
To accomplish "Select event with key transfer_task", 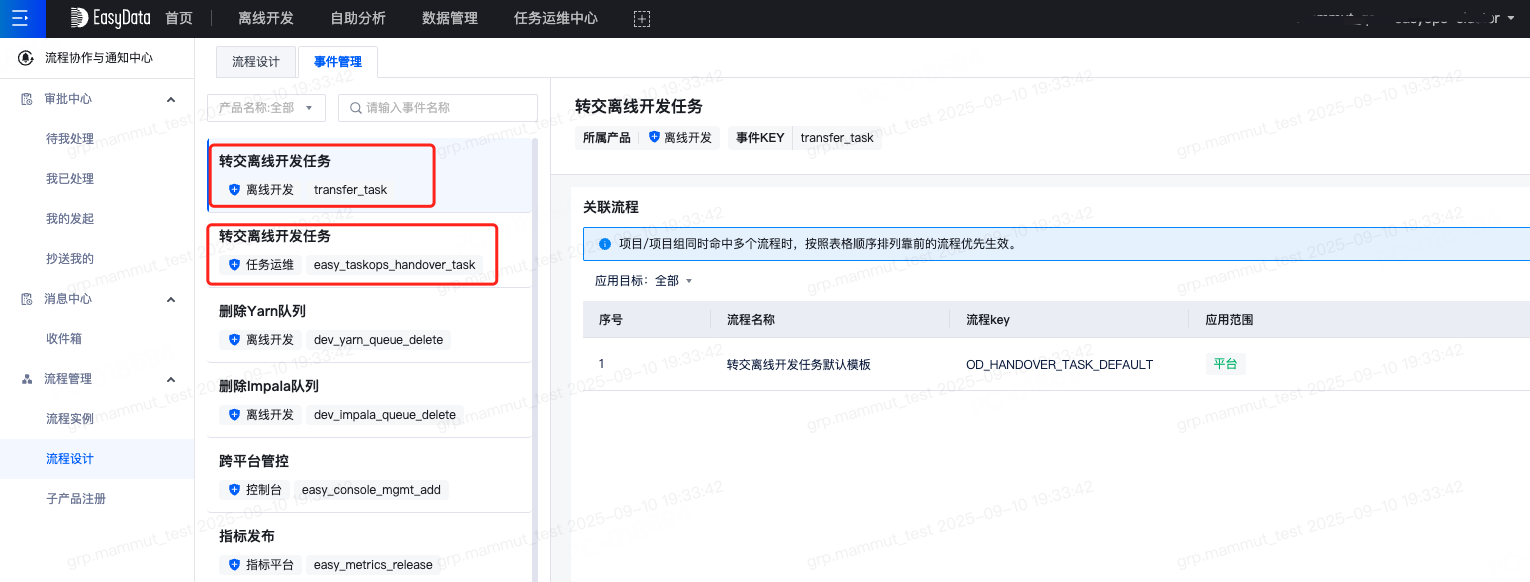I will [369, 175].
